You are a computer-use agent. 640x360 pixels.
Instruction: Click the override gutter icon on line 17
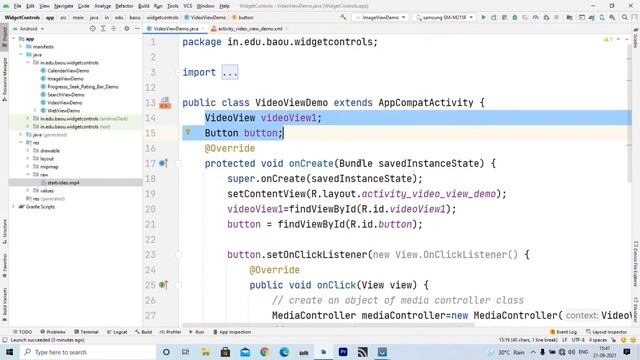pyautogui.click(x=163, y=163)
